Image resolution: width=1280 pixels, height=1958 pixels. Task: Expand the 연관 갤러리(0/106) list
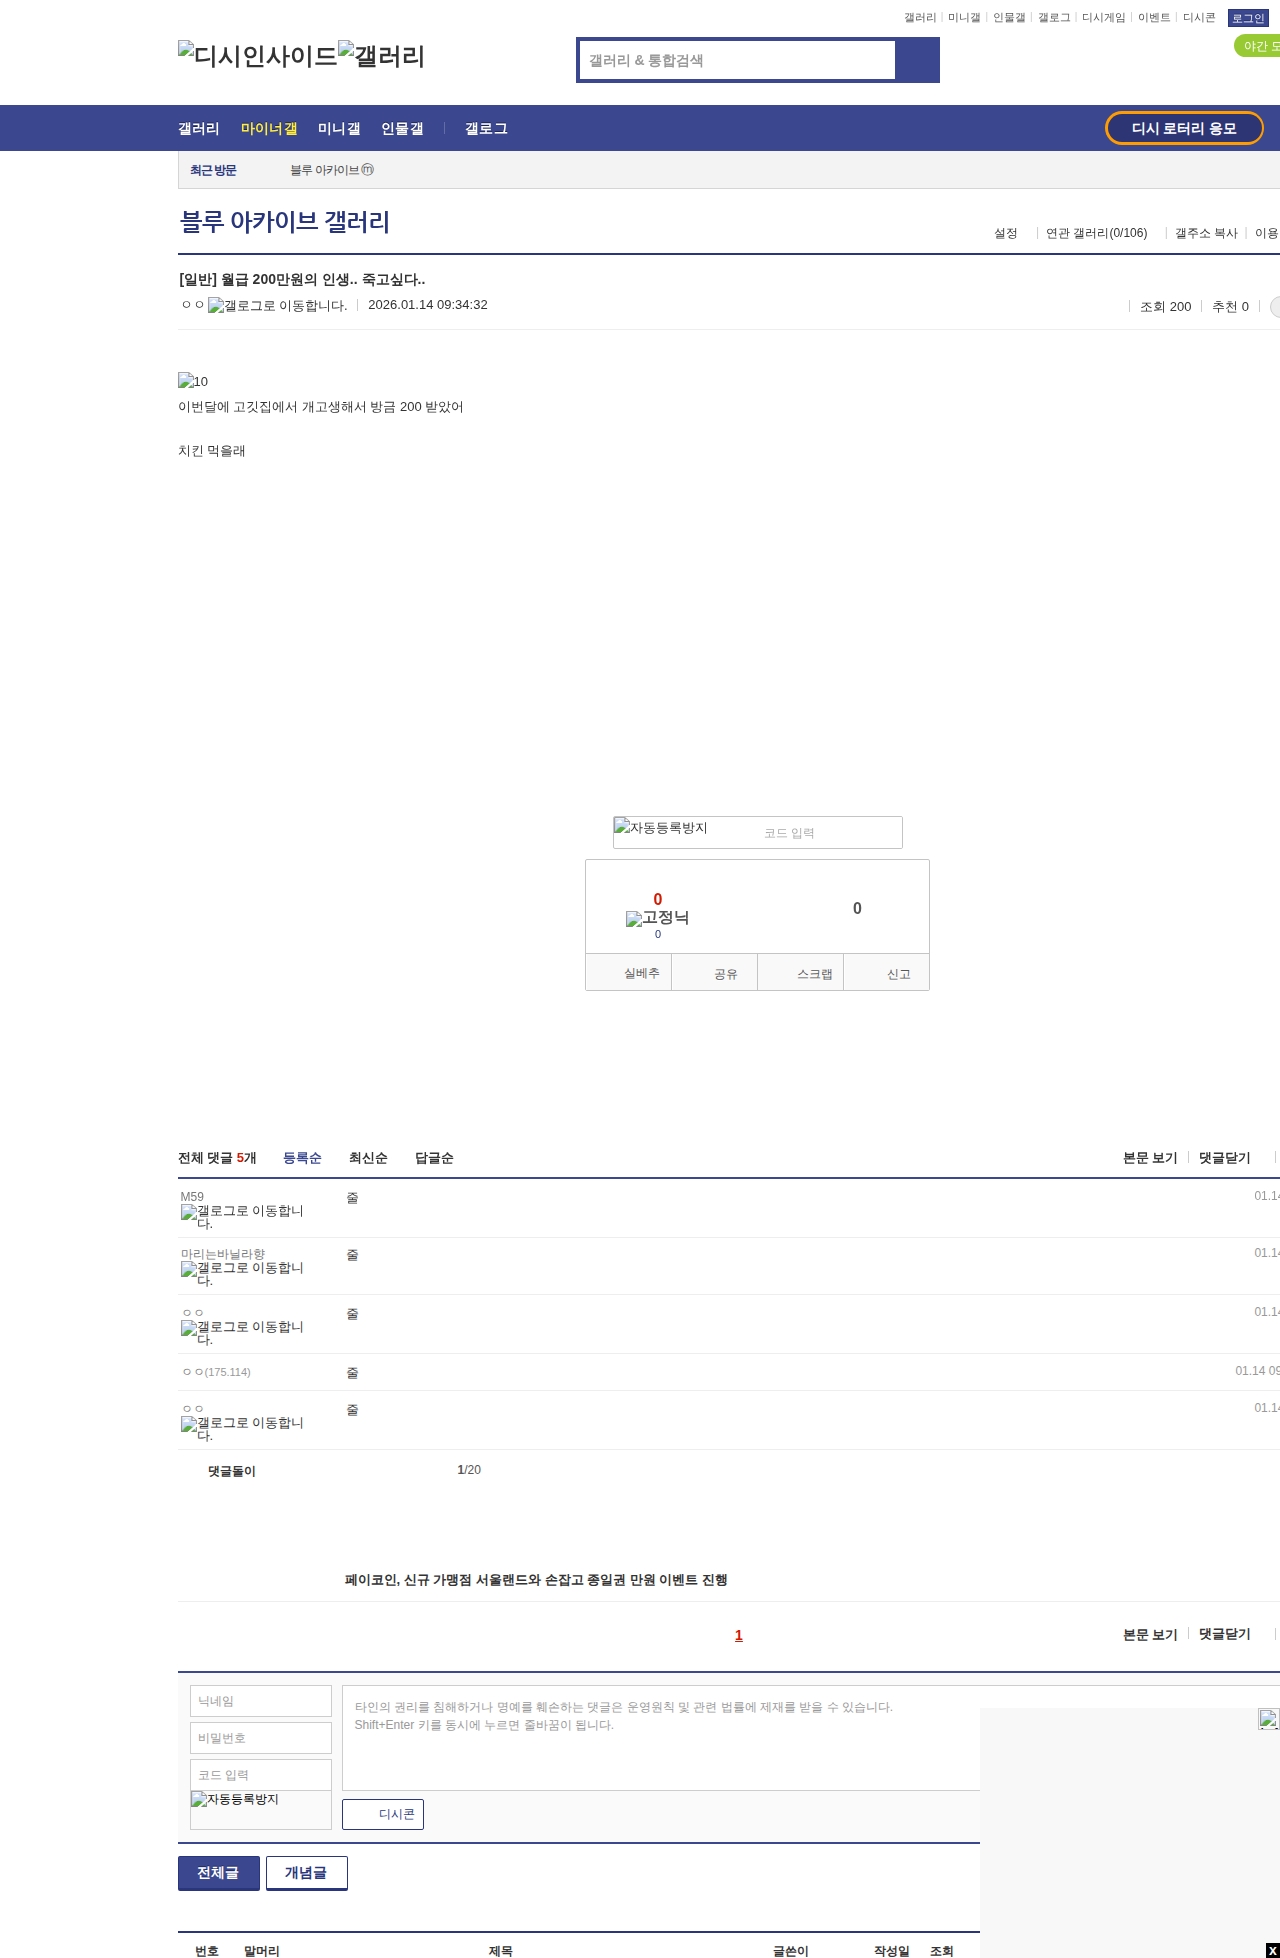coord(1096,233)
